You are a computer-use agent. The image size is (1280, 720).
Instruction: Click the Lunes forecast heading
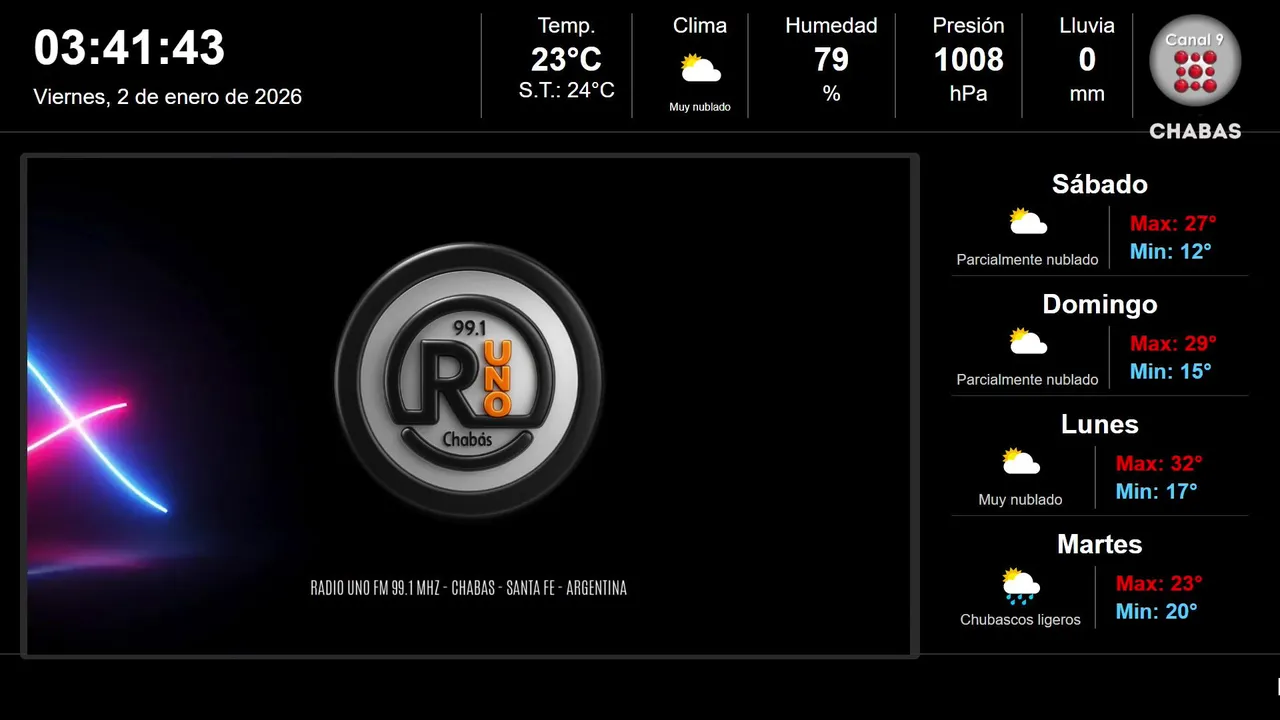[1100, 424]
